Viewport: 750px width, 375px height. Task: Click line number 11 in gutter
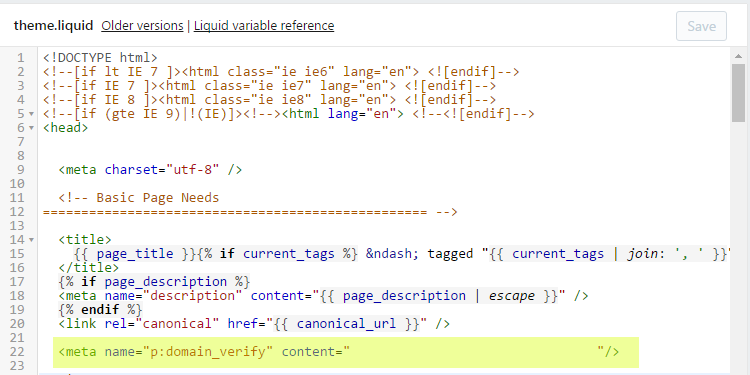pos(17,198)
